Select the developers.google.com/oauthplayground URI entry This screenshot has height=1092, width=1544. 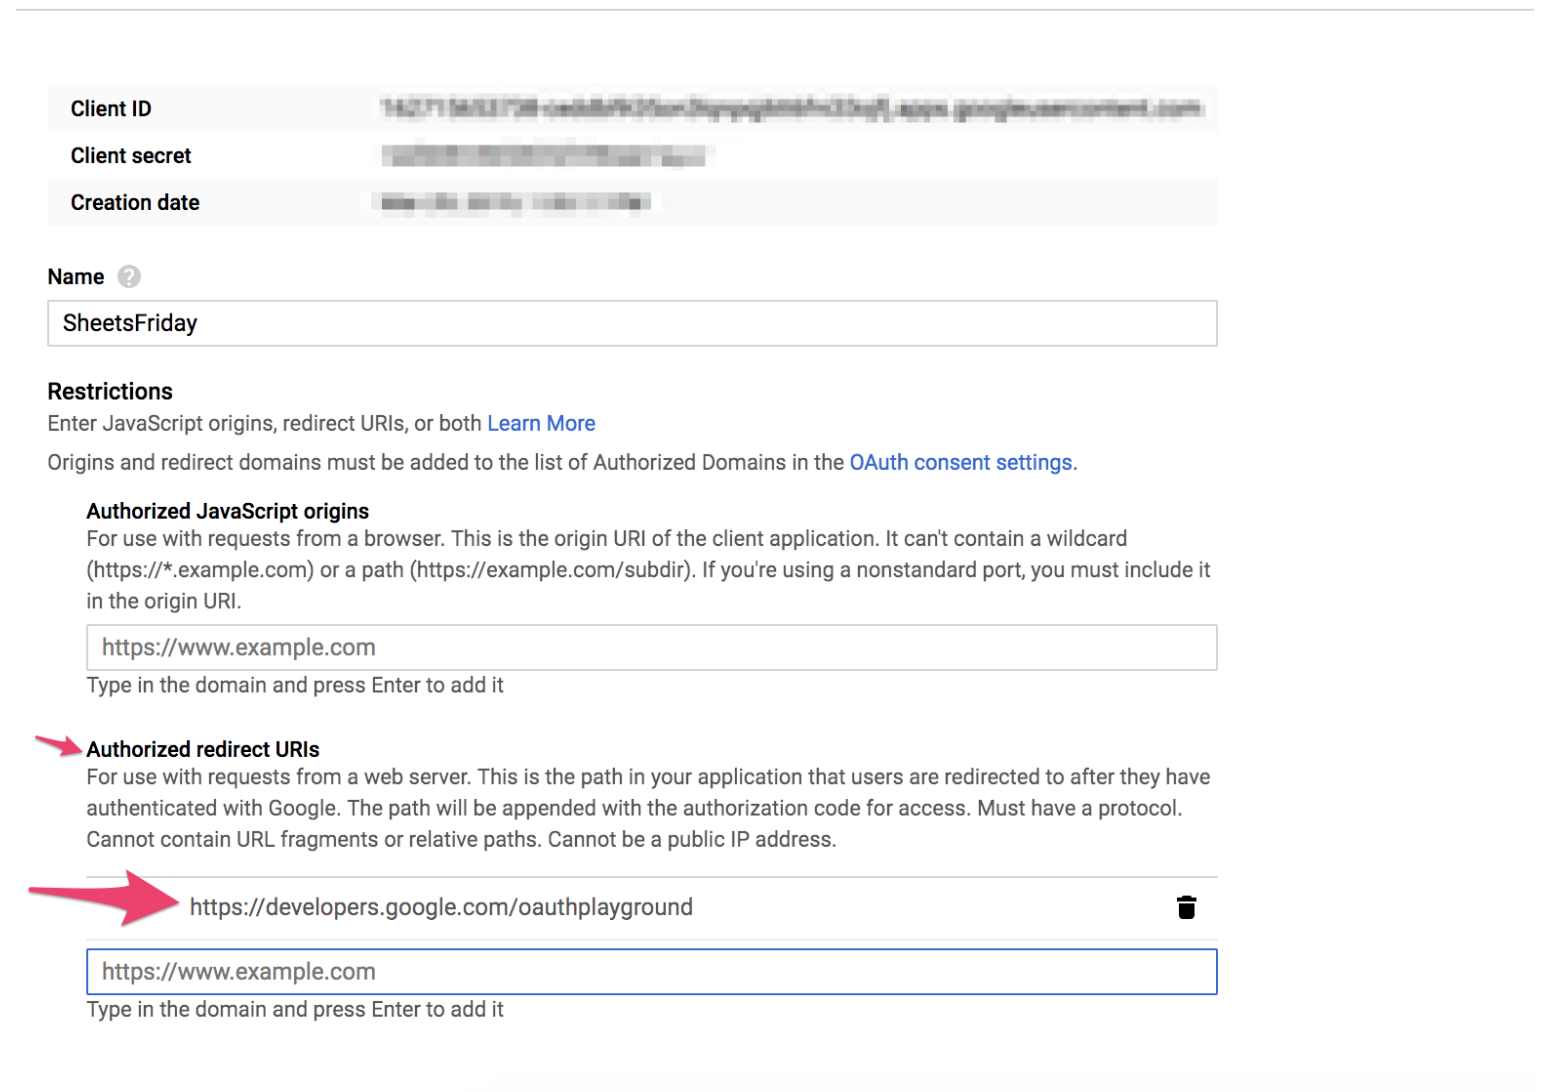click(x=441, y=907)
